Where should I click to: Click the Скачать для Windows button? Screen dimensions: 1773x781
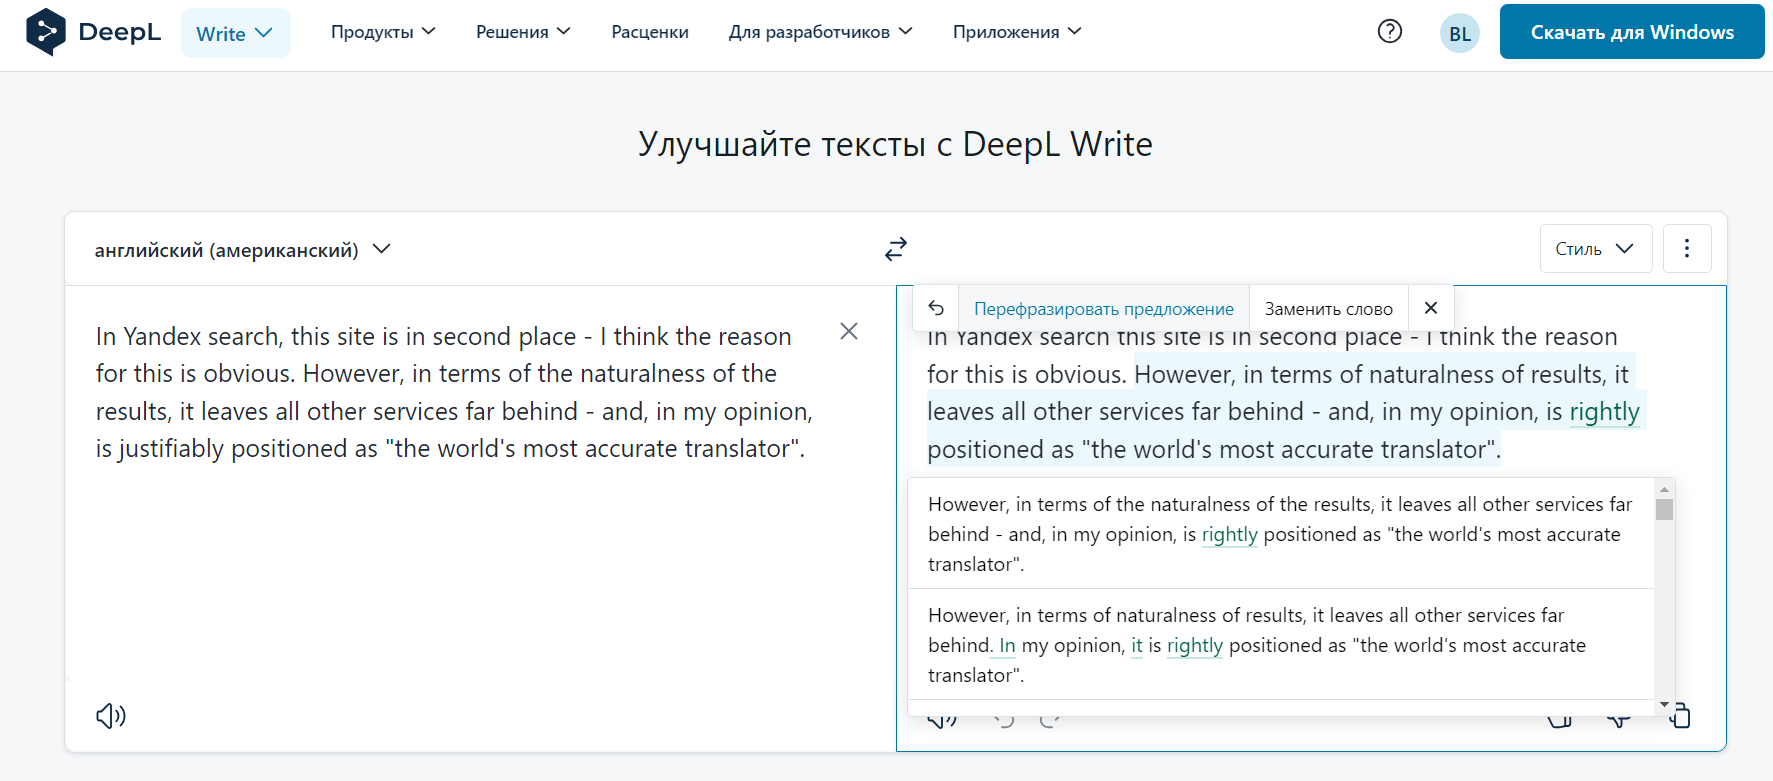(1631, 32)
